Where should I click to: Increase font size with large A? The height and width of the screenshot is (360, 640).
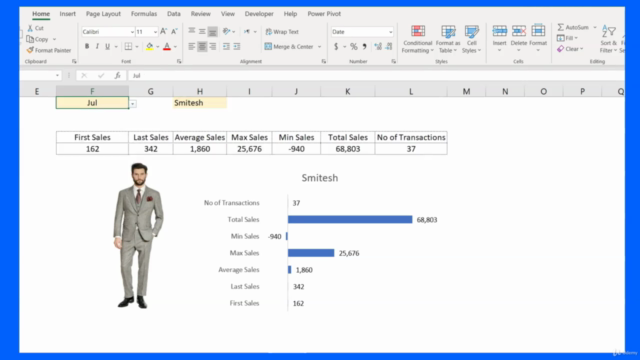[x=163, y=31]
